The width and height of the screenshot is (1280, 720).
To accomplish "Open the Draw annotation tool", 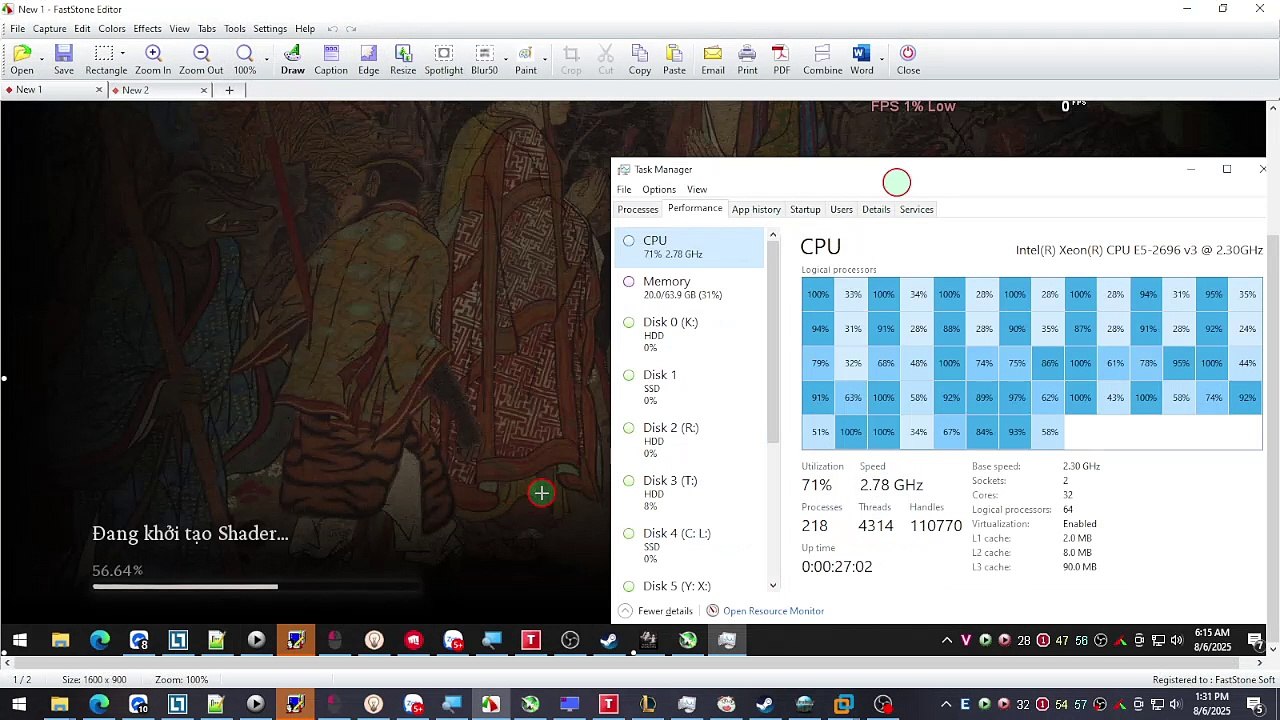I will (x=293, y=60).
